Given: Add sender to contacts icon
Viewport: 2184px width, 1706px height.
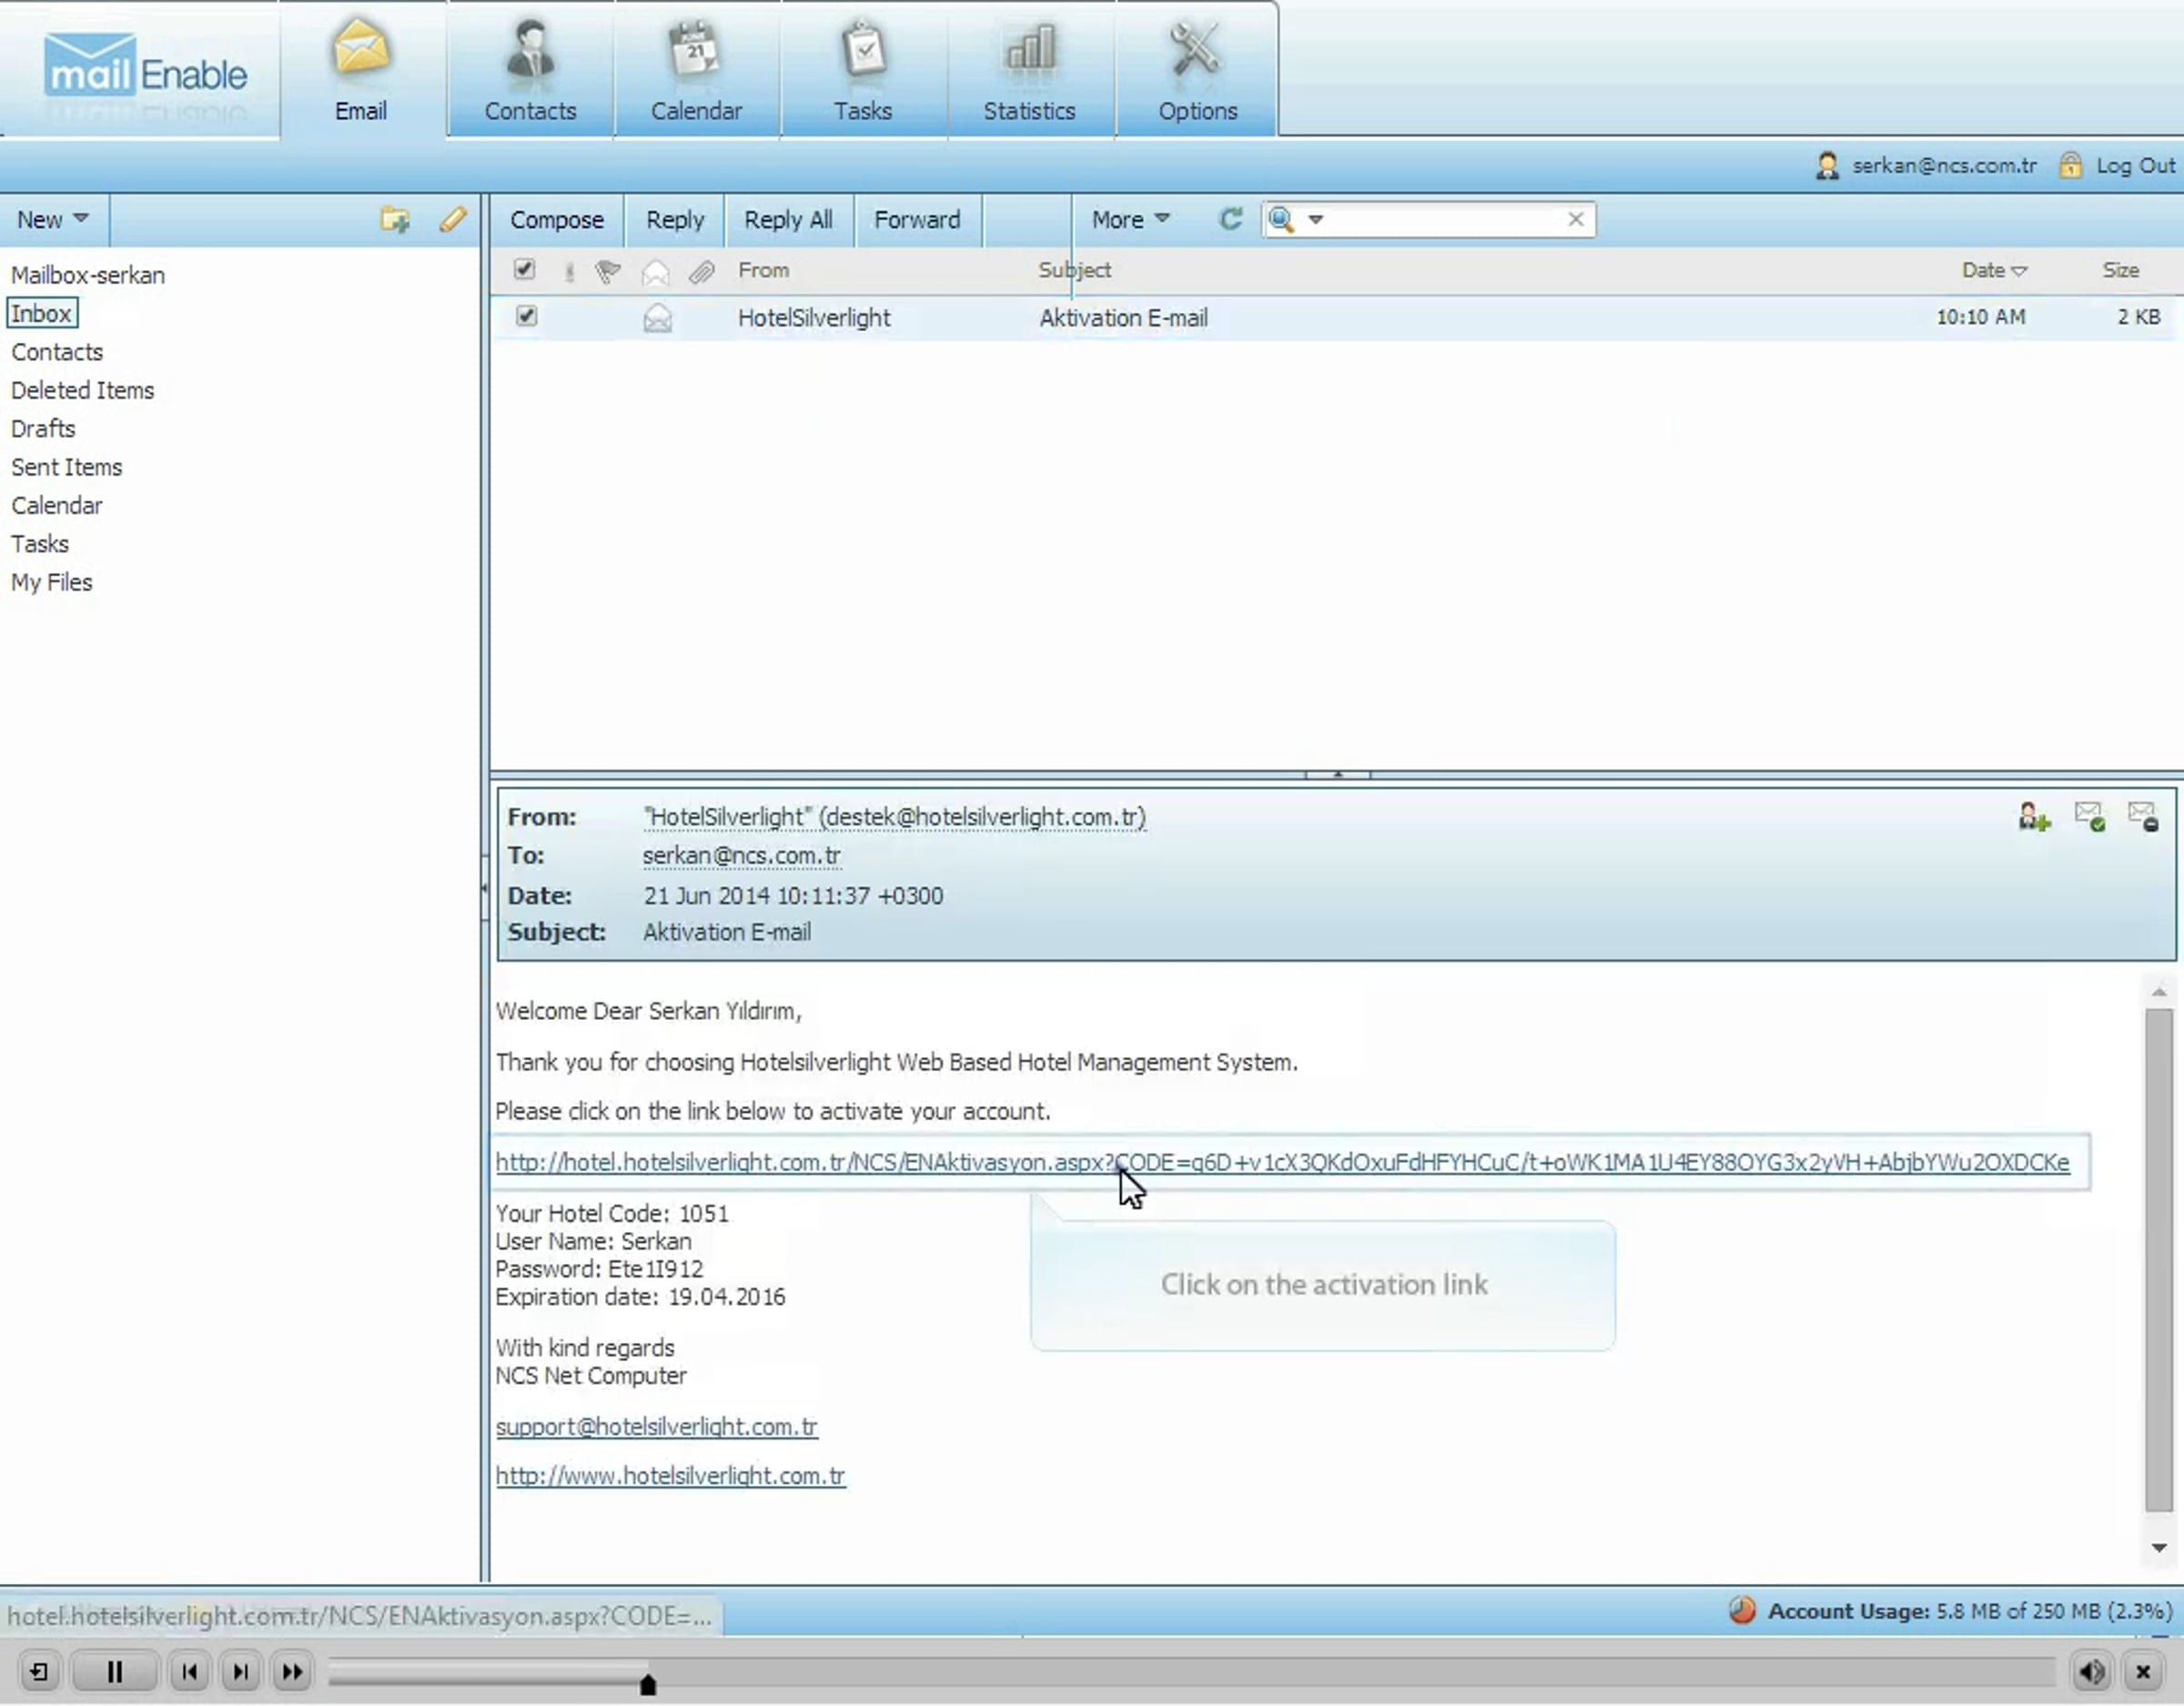Looking at the screenshot, I should coord(2033,817).
